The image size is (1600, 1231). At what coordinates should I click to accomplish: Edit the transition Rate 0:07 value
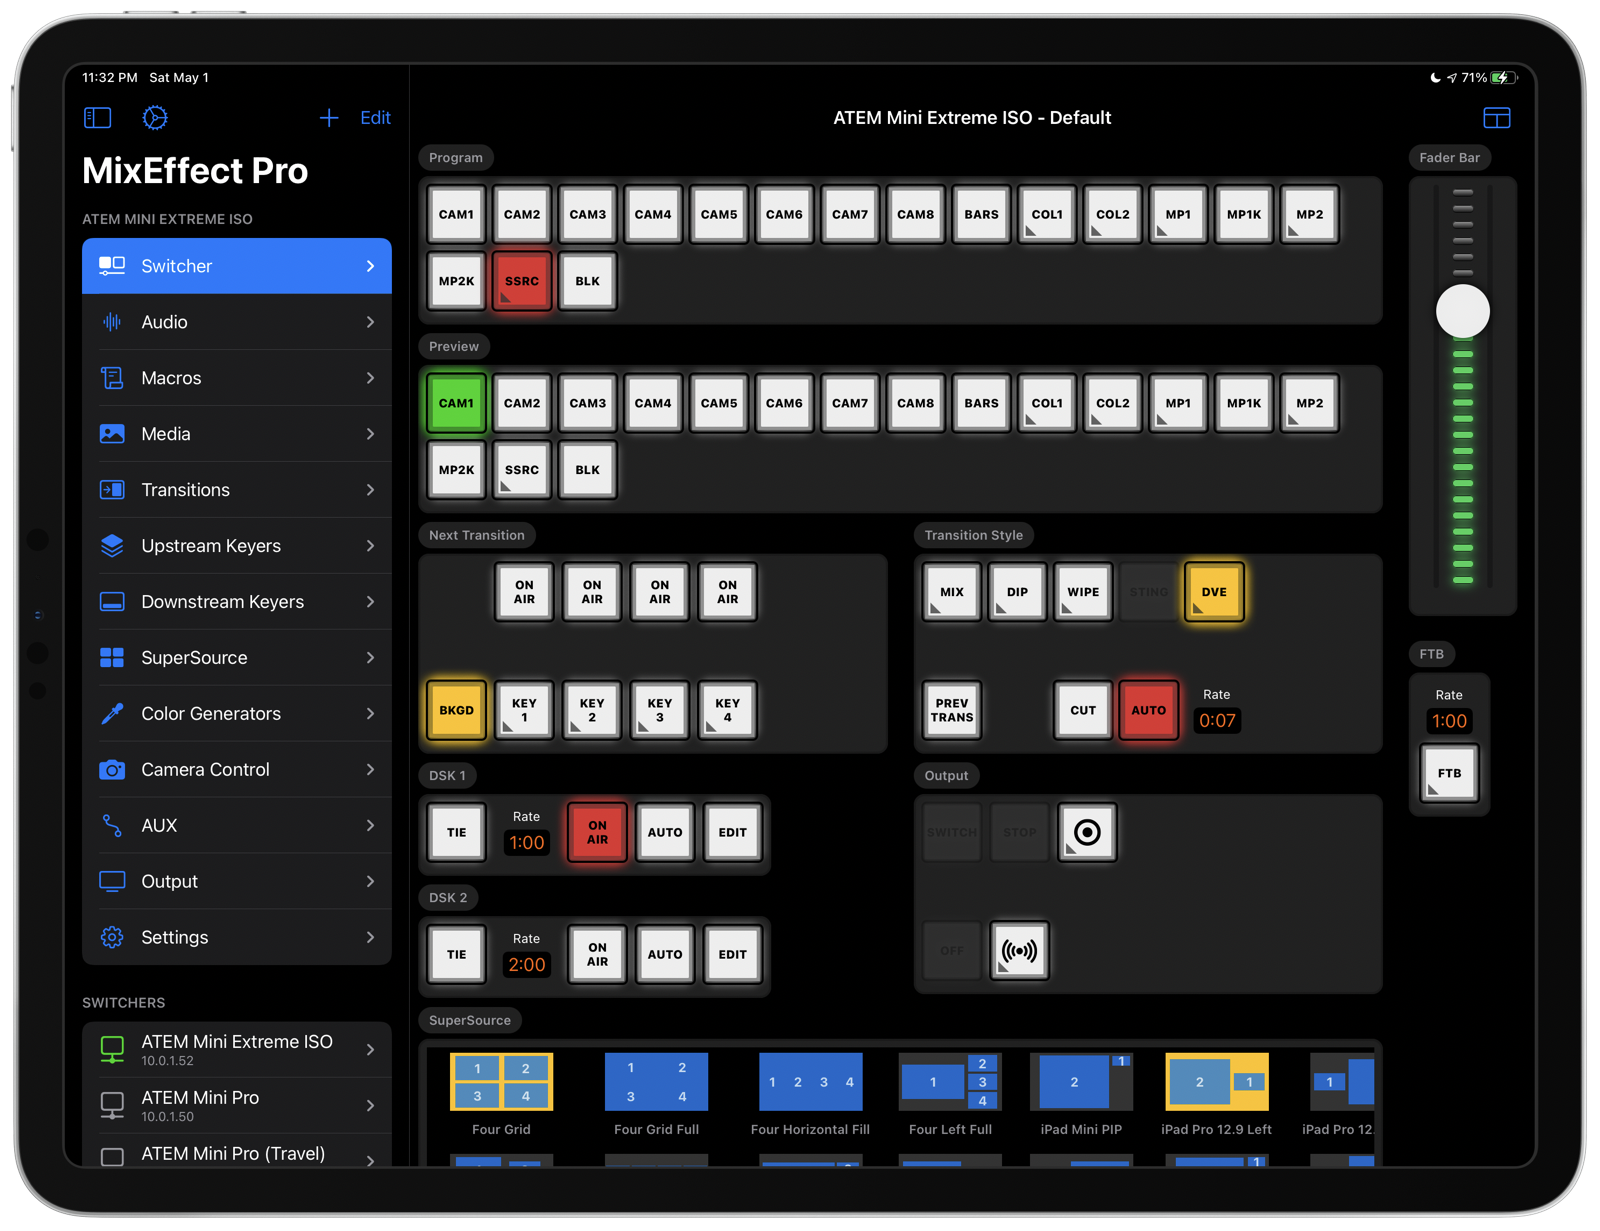coord(1217,720)
